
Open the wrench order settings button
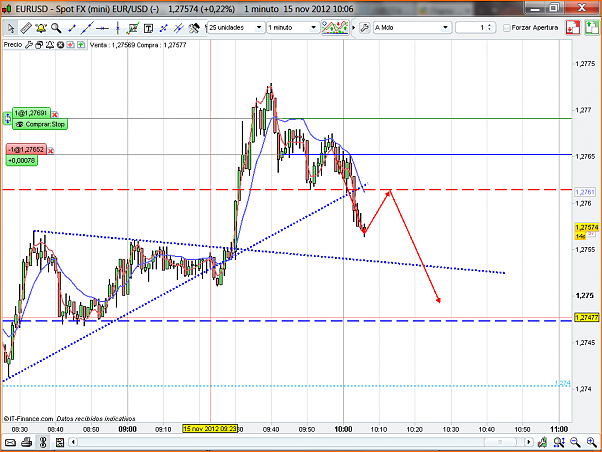365,28
